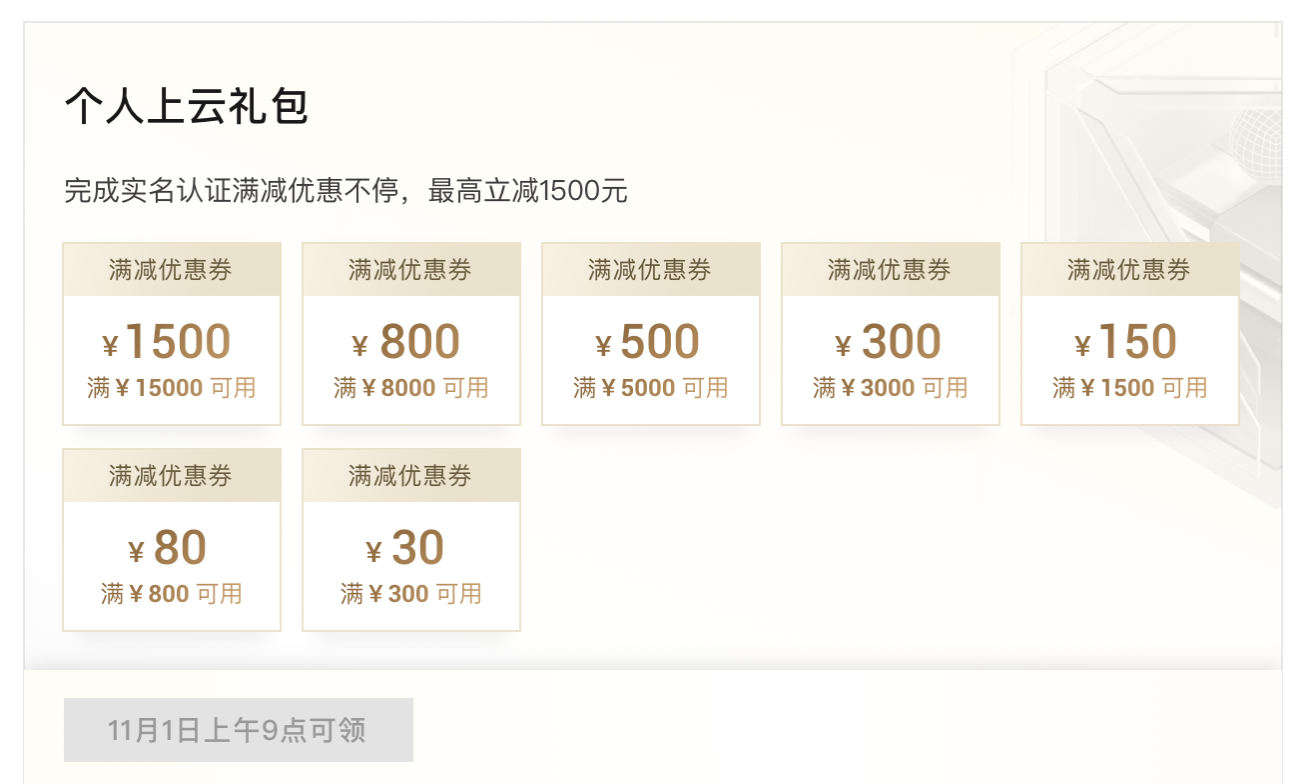Select the ¥300 满减优惠券 coupon
Image resolution: width=1304 pixels, height=784 pixels.
point(890,341)
